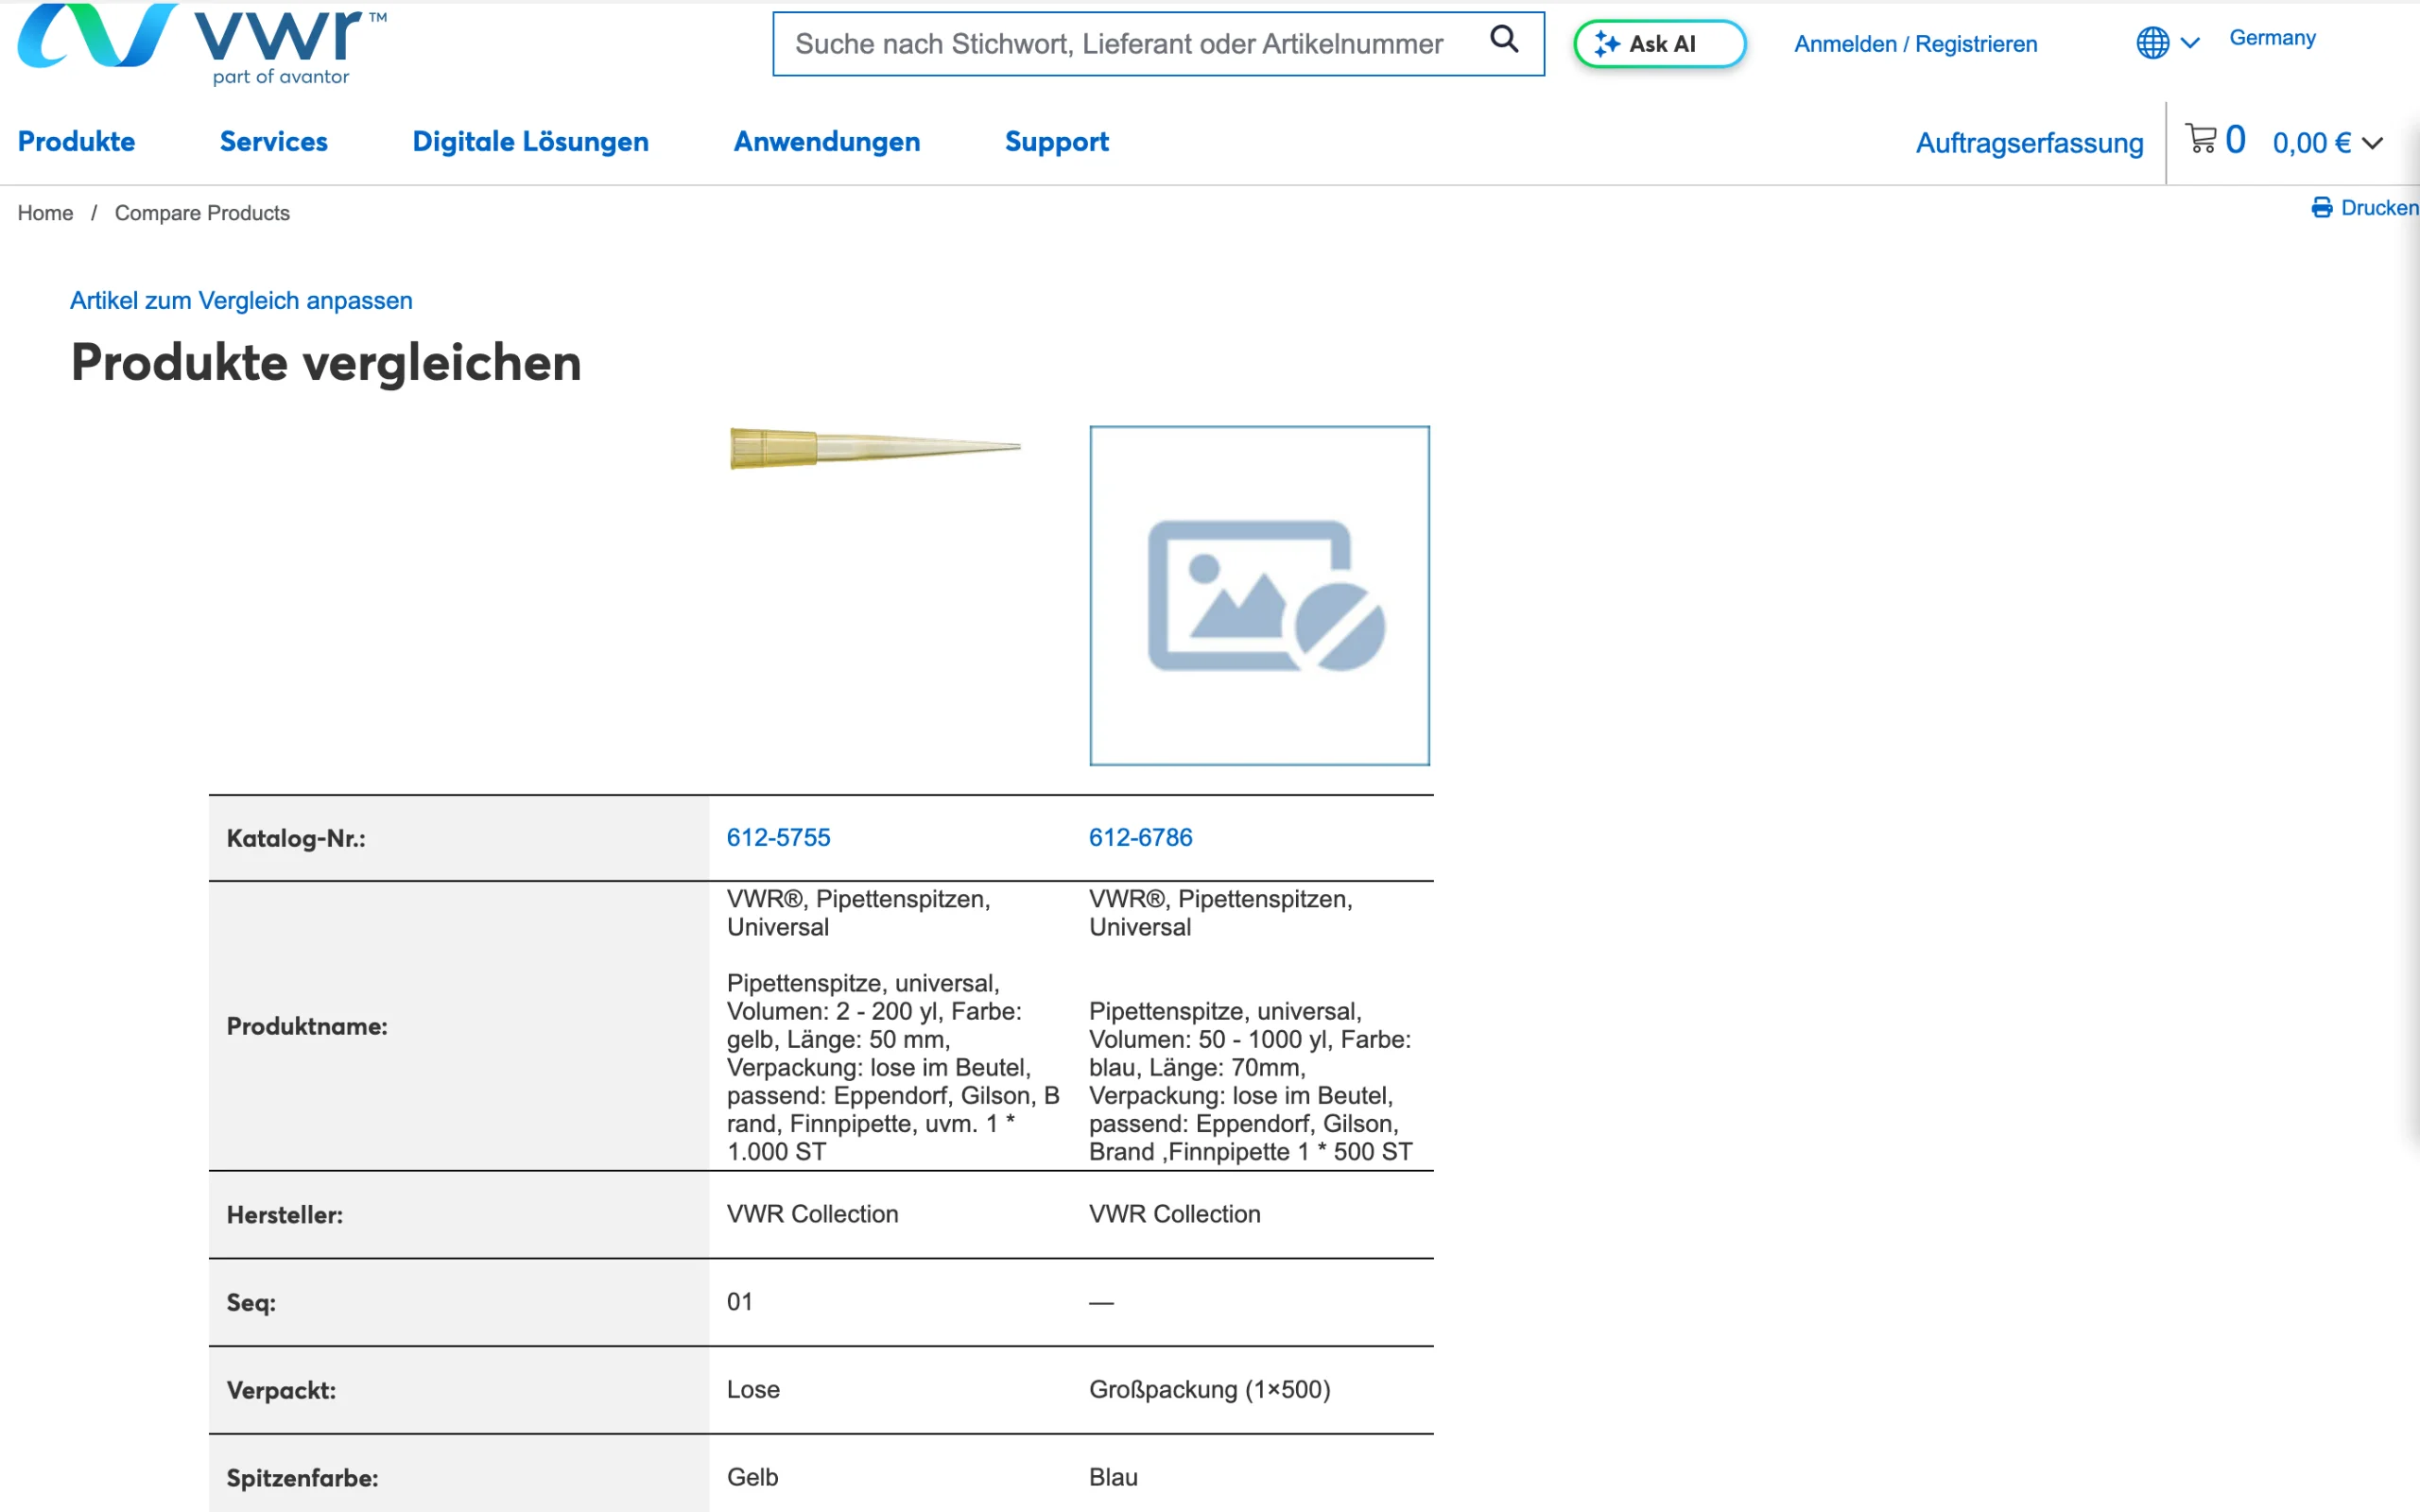Open Anmelden / Registrieren

[x=1915, y=44]
